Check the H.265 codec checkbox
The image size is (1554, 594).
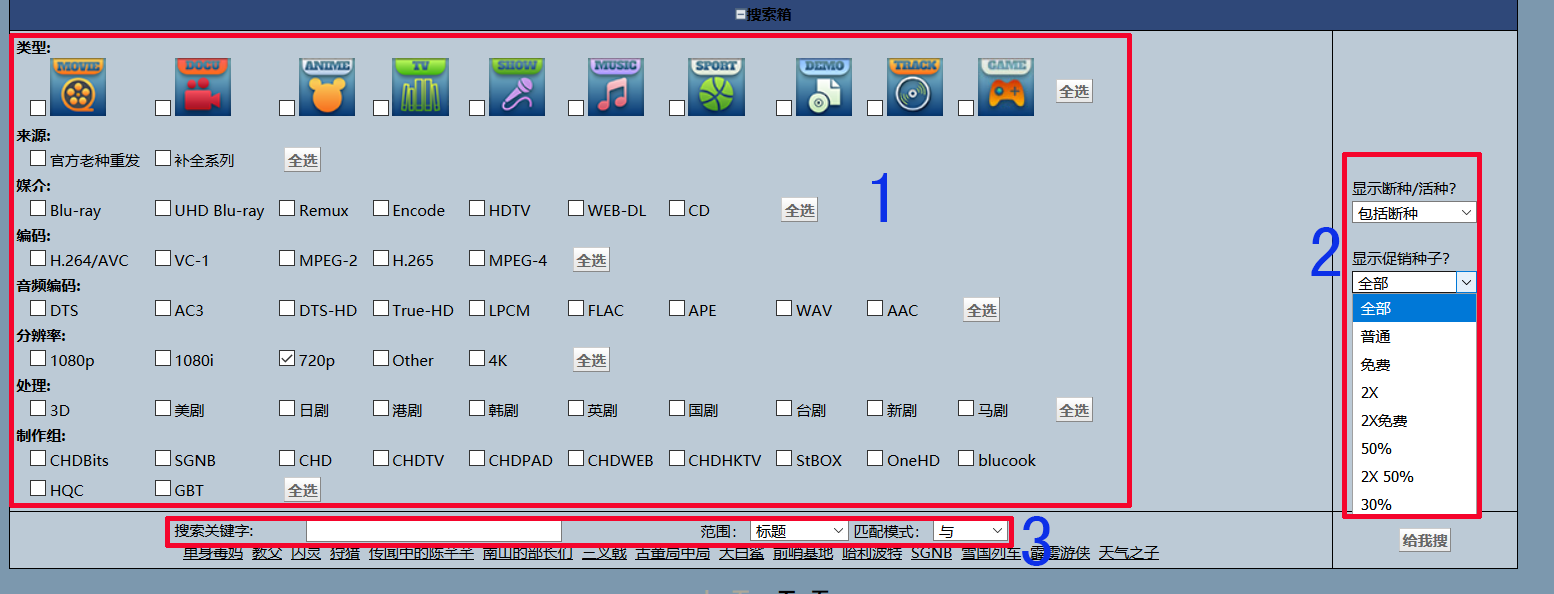381,258
